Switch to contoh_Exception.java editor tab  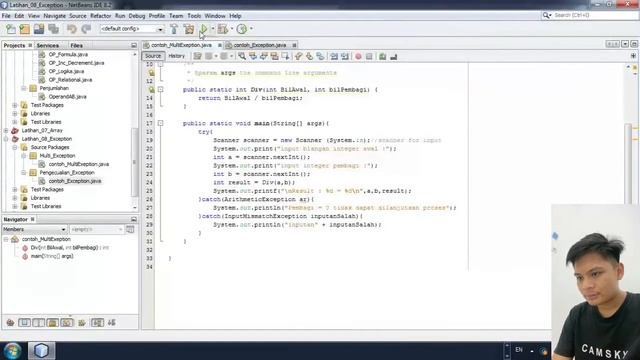260,45
